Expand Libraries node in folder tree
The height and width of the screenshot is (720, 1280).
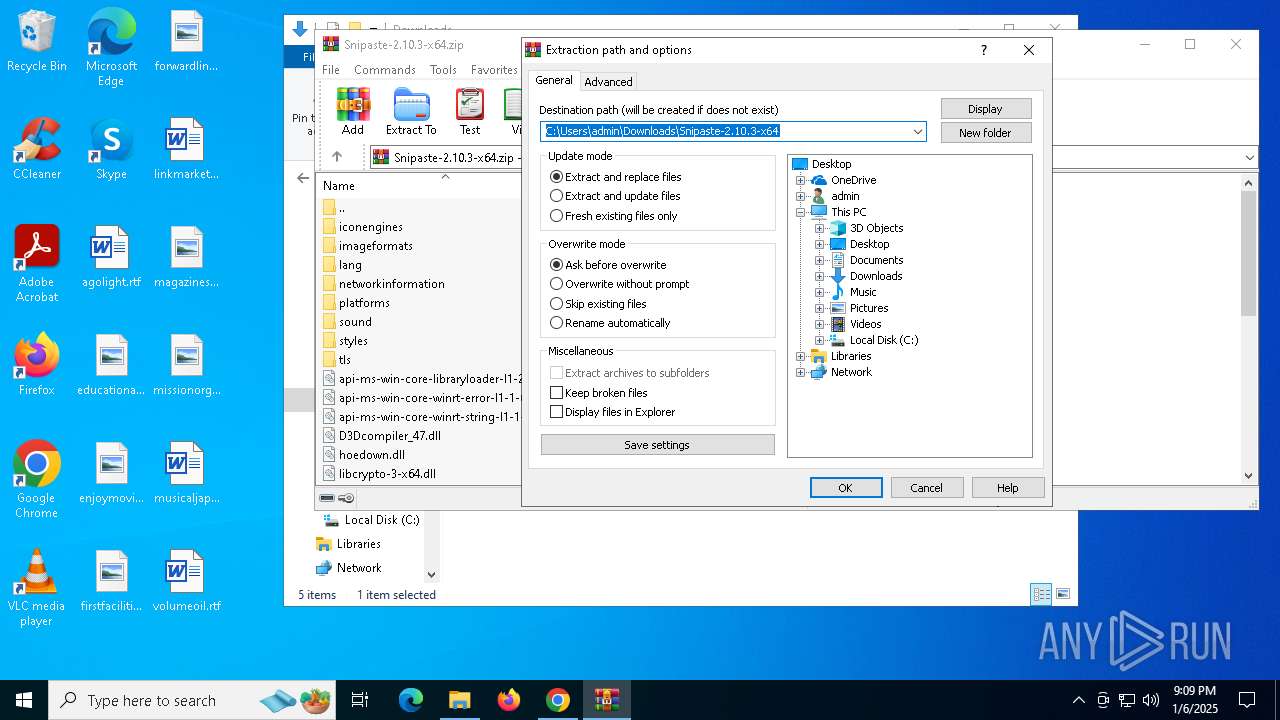(800, 356)
